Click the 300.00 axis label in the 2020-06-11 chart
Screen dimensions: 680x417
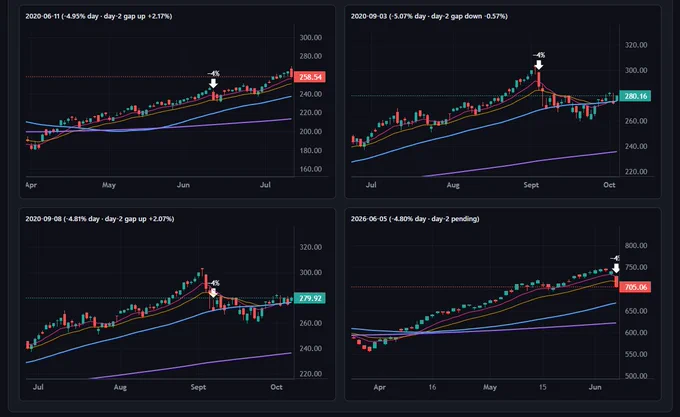[311, 38]
